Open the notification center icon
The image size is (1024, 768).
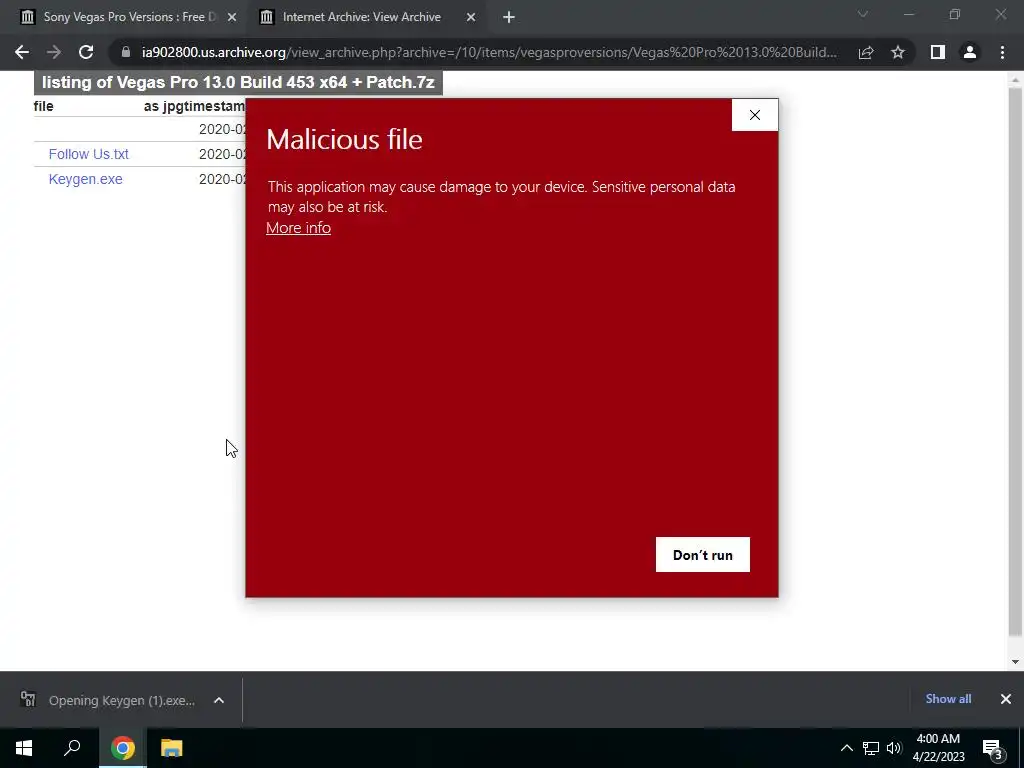[993, 748]
